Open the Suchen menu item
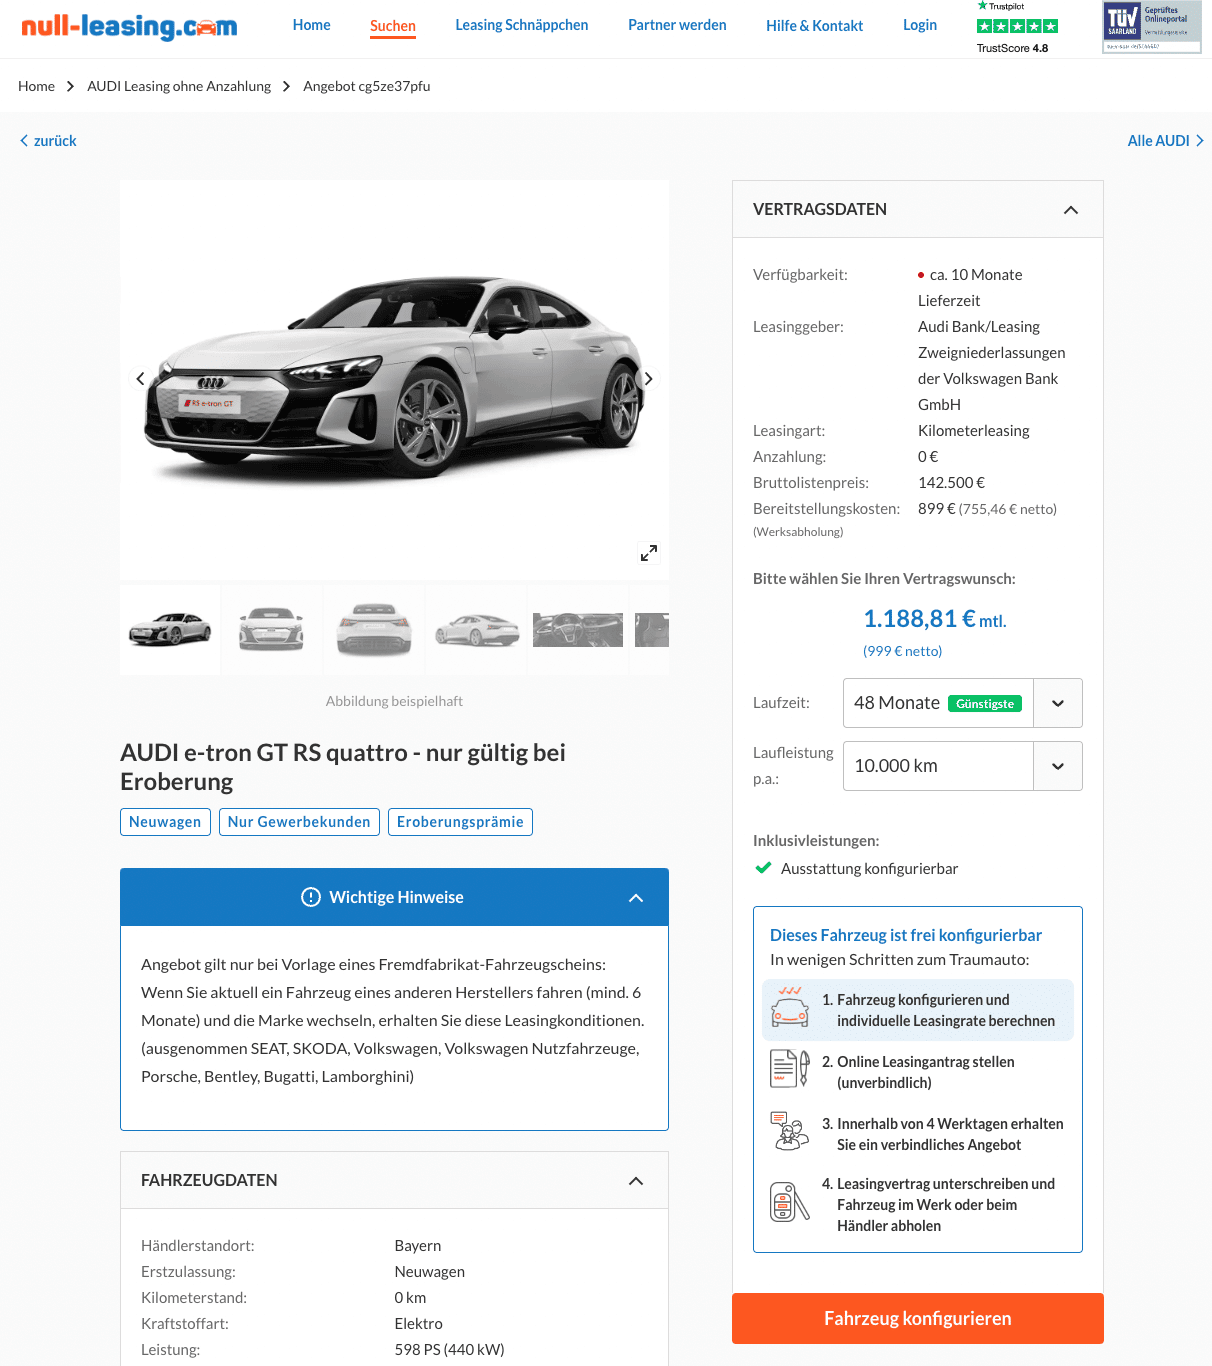1212x1366 pixels. (x=393, y=26)
